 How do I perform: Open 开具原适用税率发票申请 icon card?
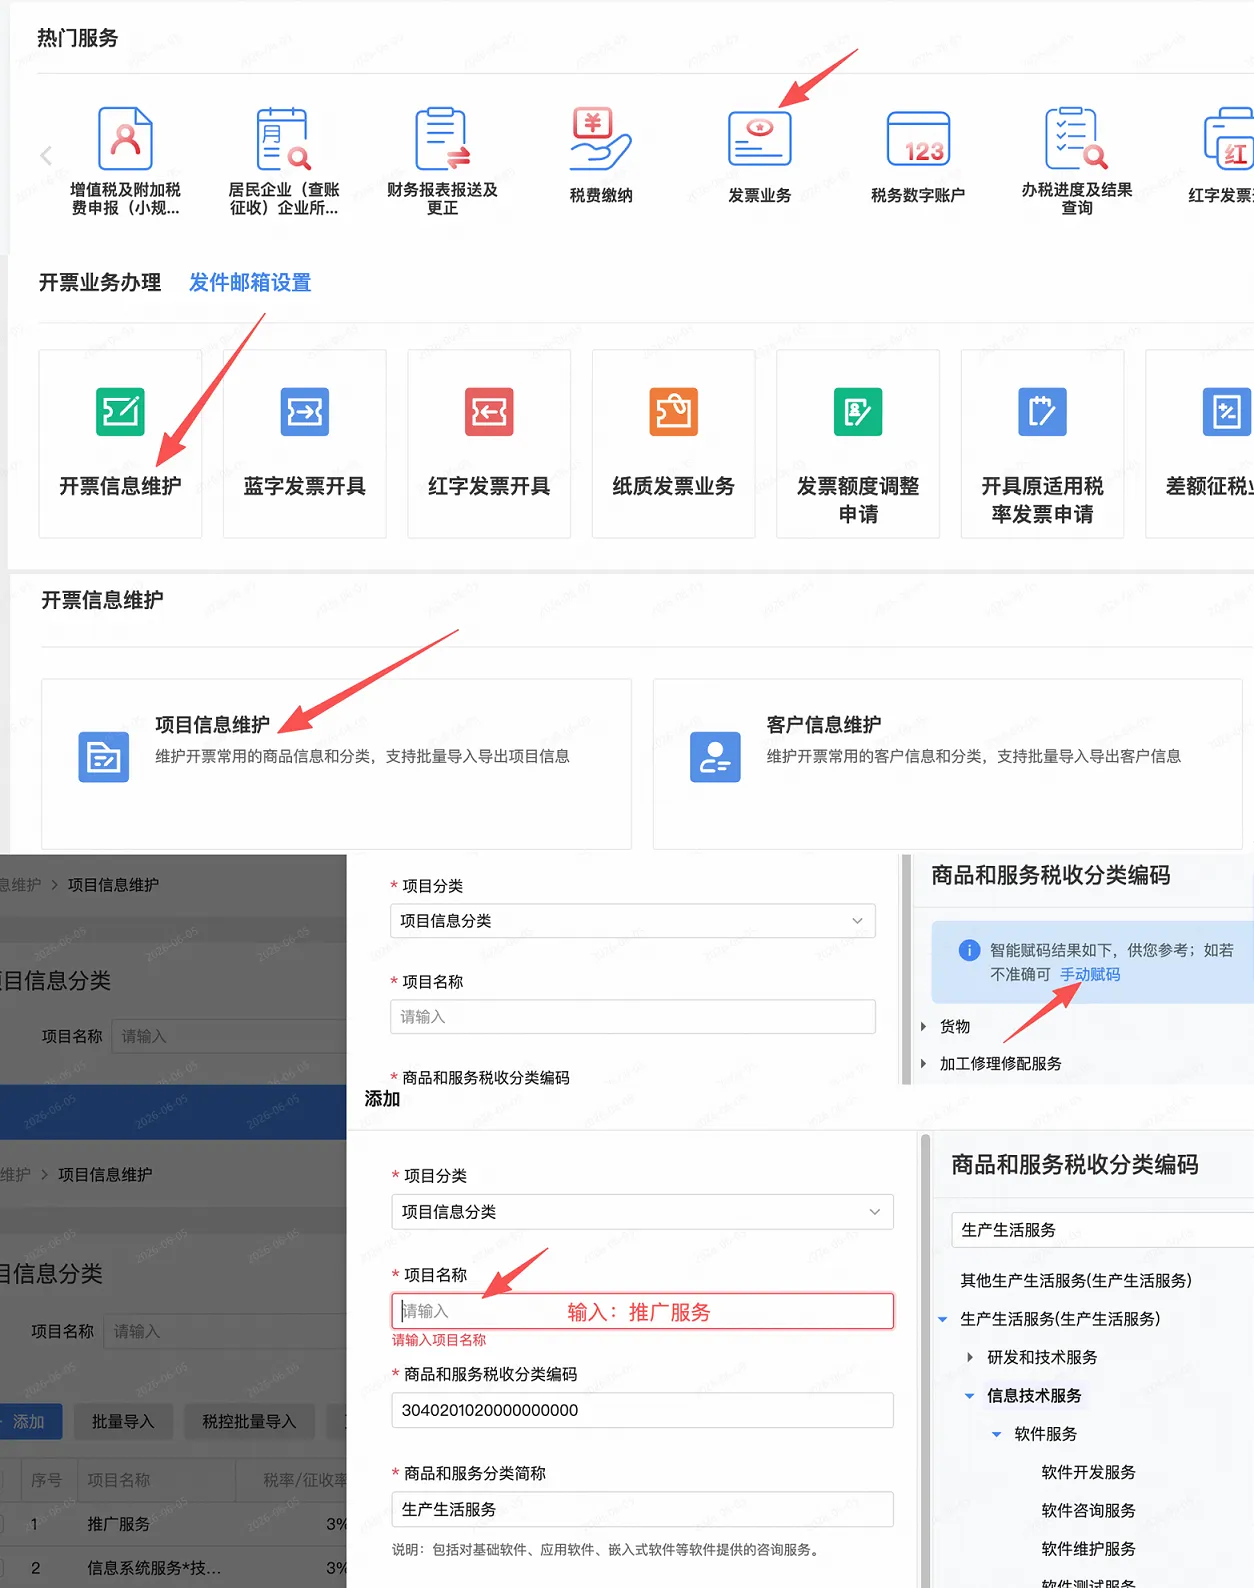pos(1042,412)
